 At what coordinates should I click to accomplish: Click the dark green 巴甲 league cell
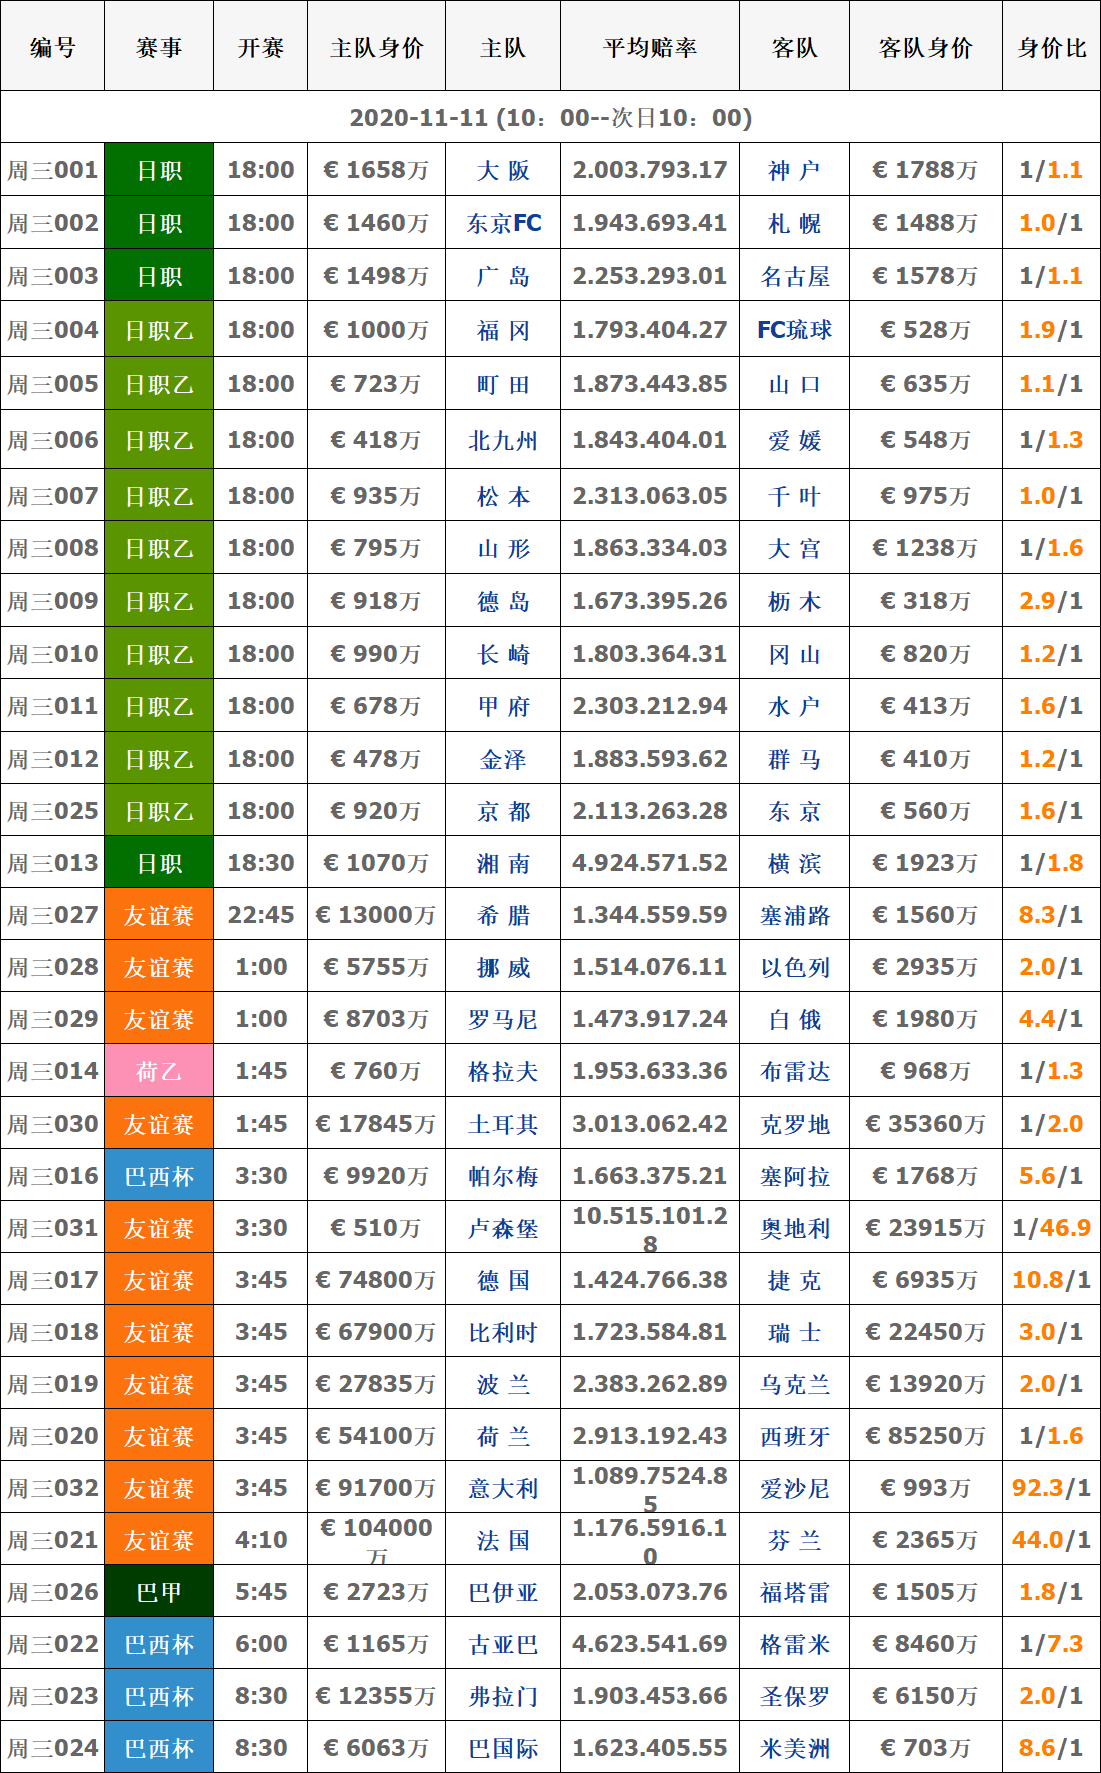point(159,1592)
